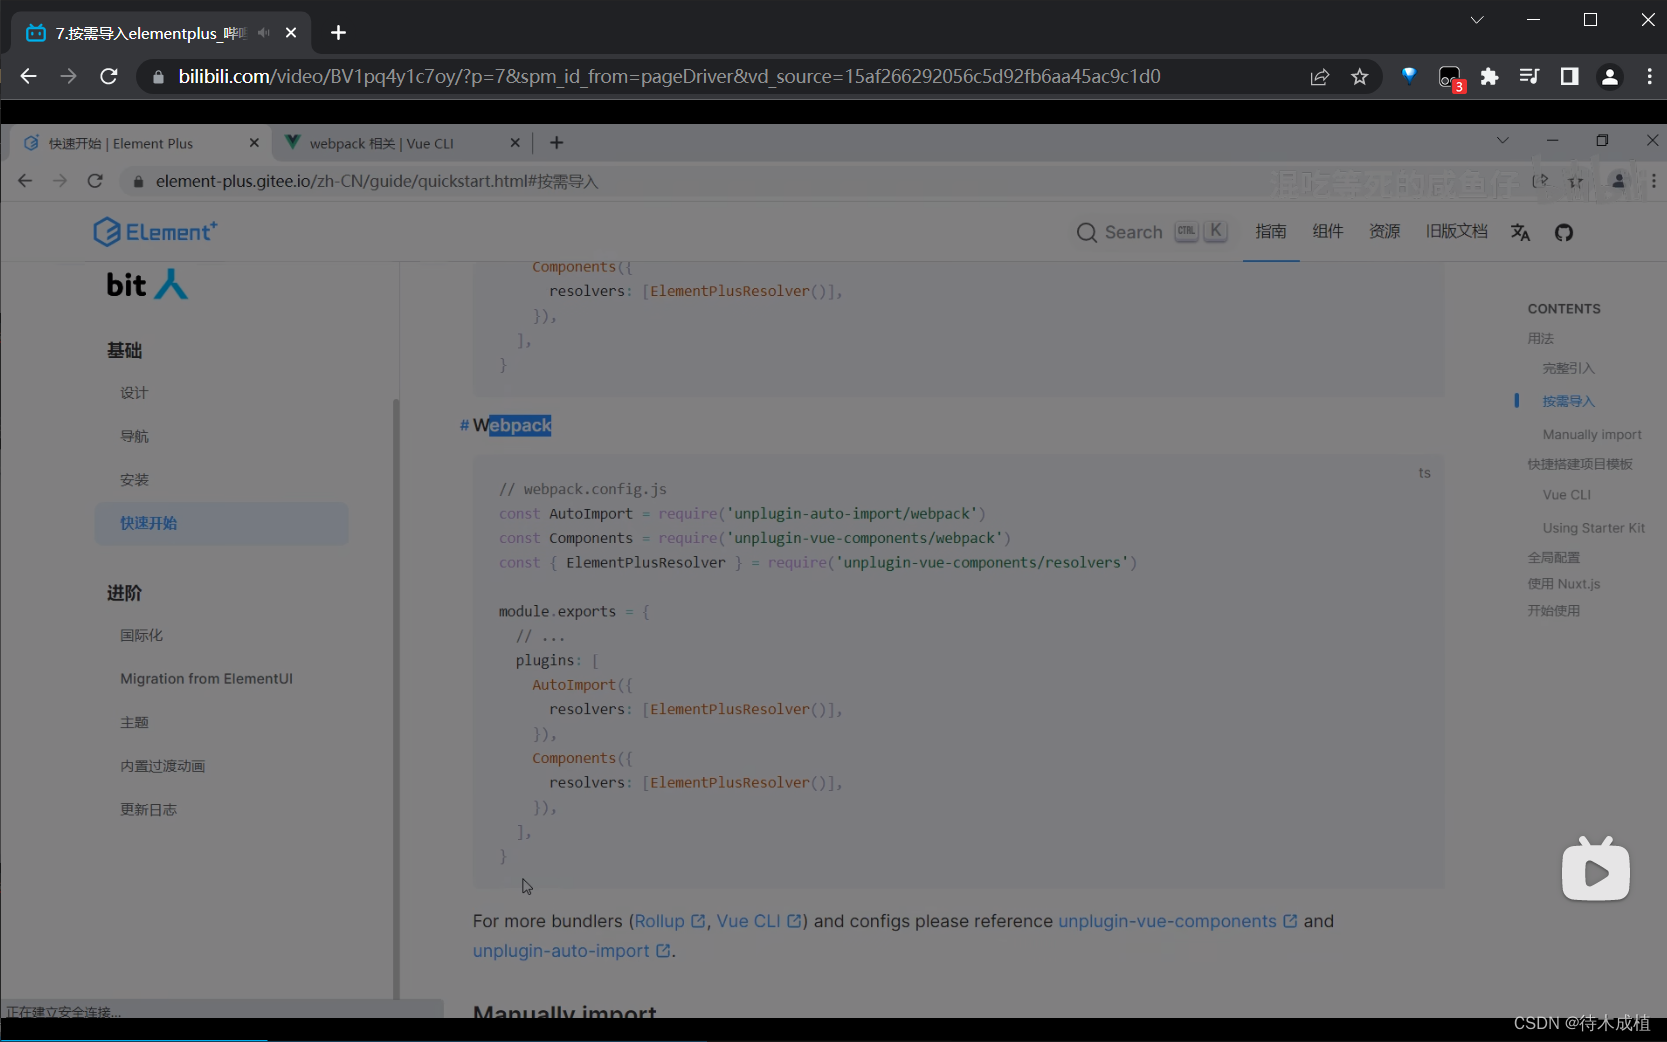Click the bilibili address bar URL
The height and width of the screenshot is (1042, 1667).
tap(669, 76)
